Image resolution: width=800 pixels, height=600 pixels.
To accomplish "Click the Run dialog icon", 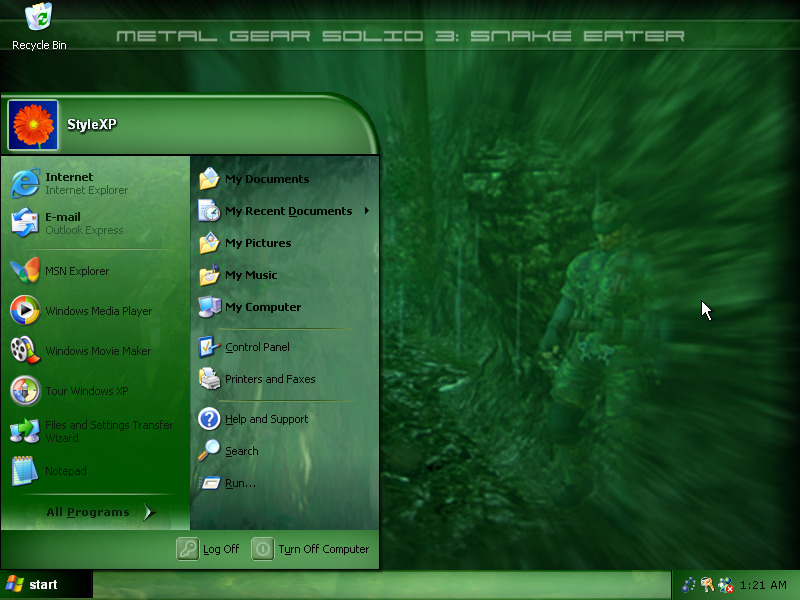I will pos(209,483).
